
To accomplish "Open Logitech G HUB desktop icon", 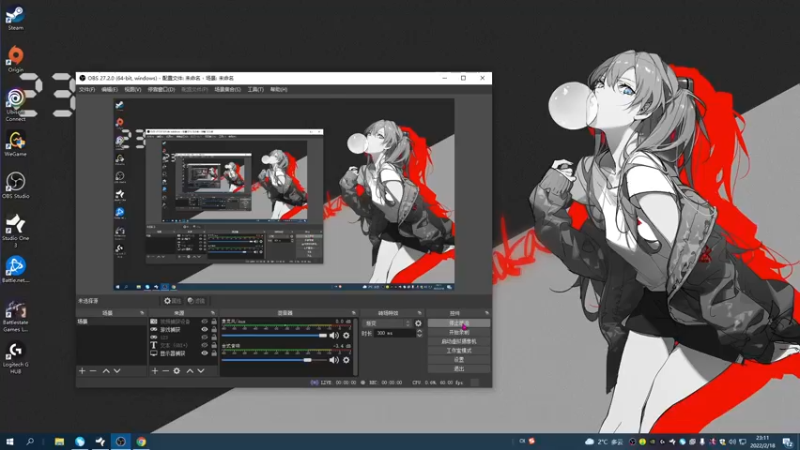I will [x=15, y=357].
